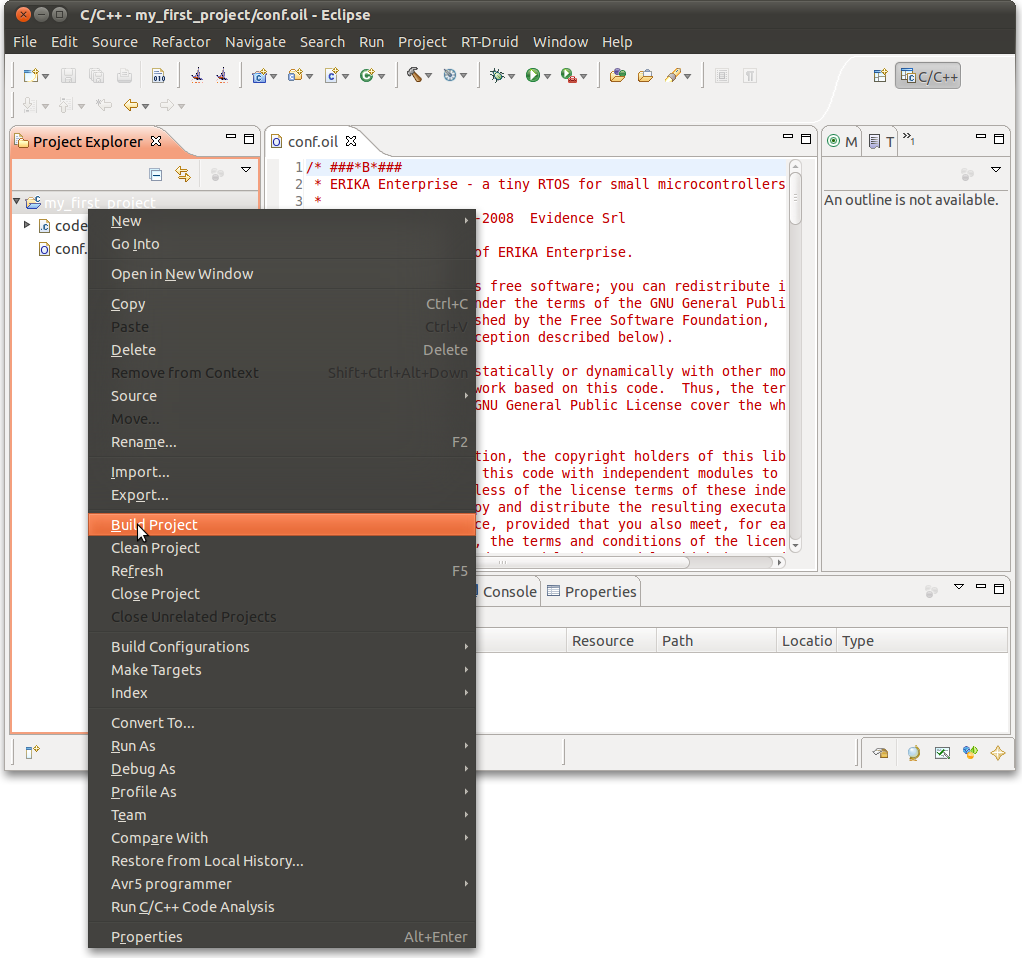The height and width of the screenshot is (958, 1022).
Task: Click the colored balls status bar icon
Action: 971,753
